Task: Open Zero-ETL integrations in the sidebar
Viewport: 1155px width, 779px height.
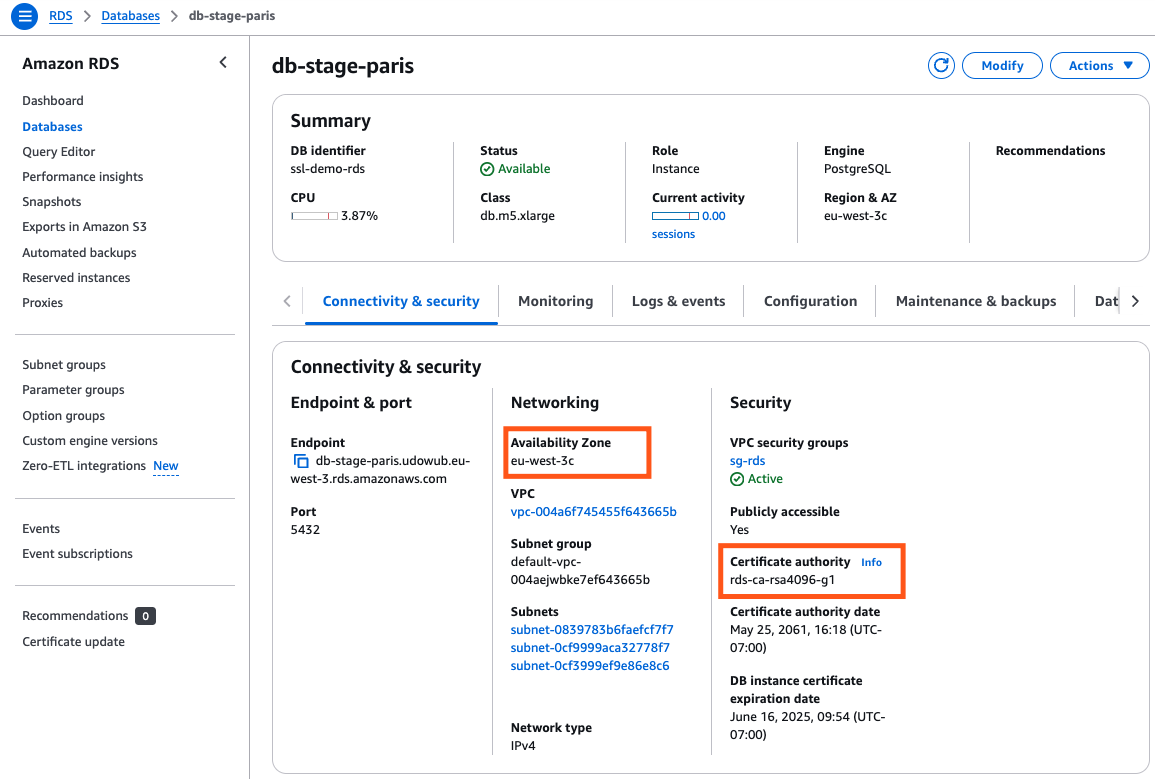Action: coord(84,466)
